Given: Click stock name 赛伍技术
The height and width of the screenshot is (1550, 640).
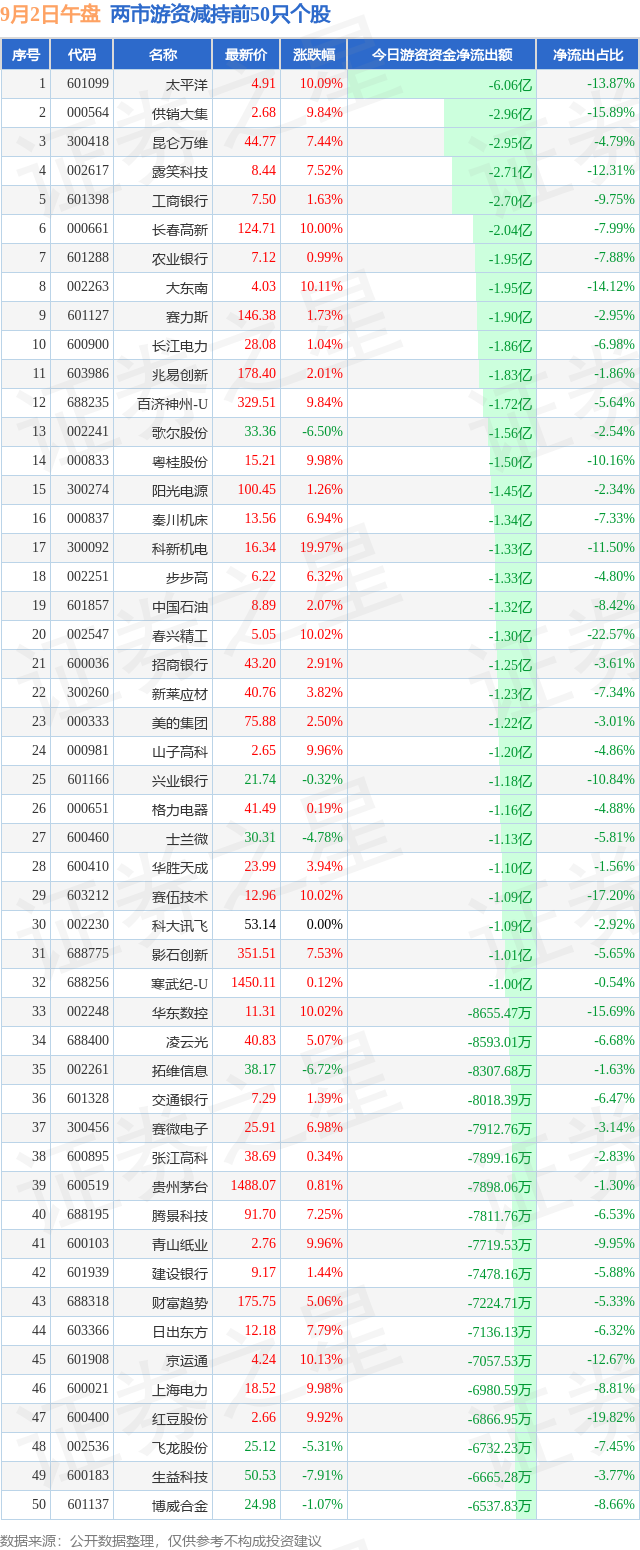Looking at the screenshot, I should [x=180, y=896].
